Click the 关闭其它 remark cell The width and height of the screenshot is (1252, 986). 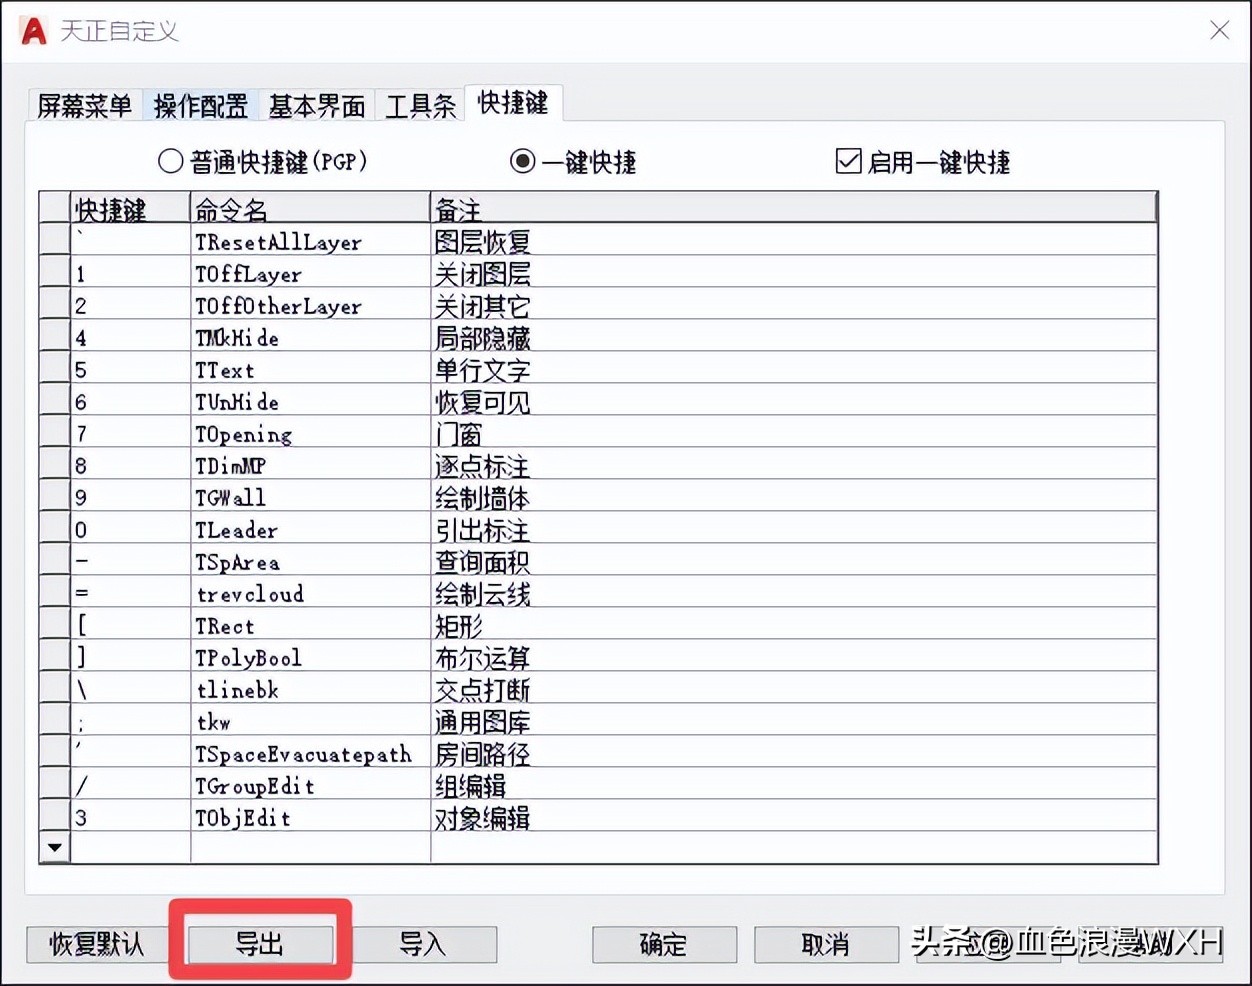[794, 305]
